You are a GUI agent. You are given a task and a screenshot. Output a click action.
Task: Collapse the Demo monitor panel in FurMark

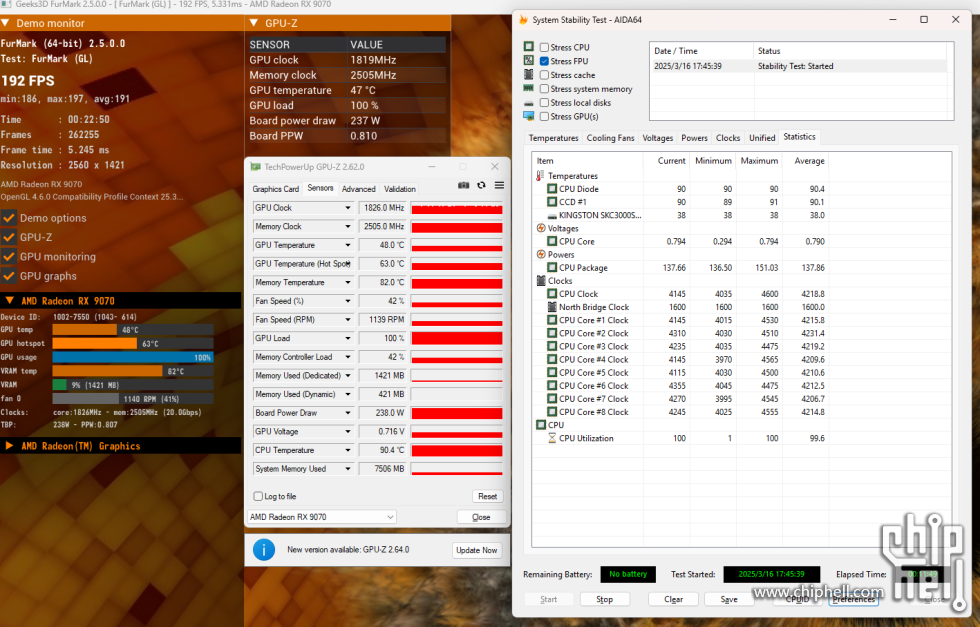pyautogui.click(x=5, y=23)
